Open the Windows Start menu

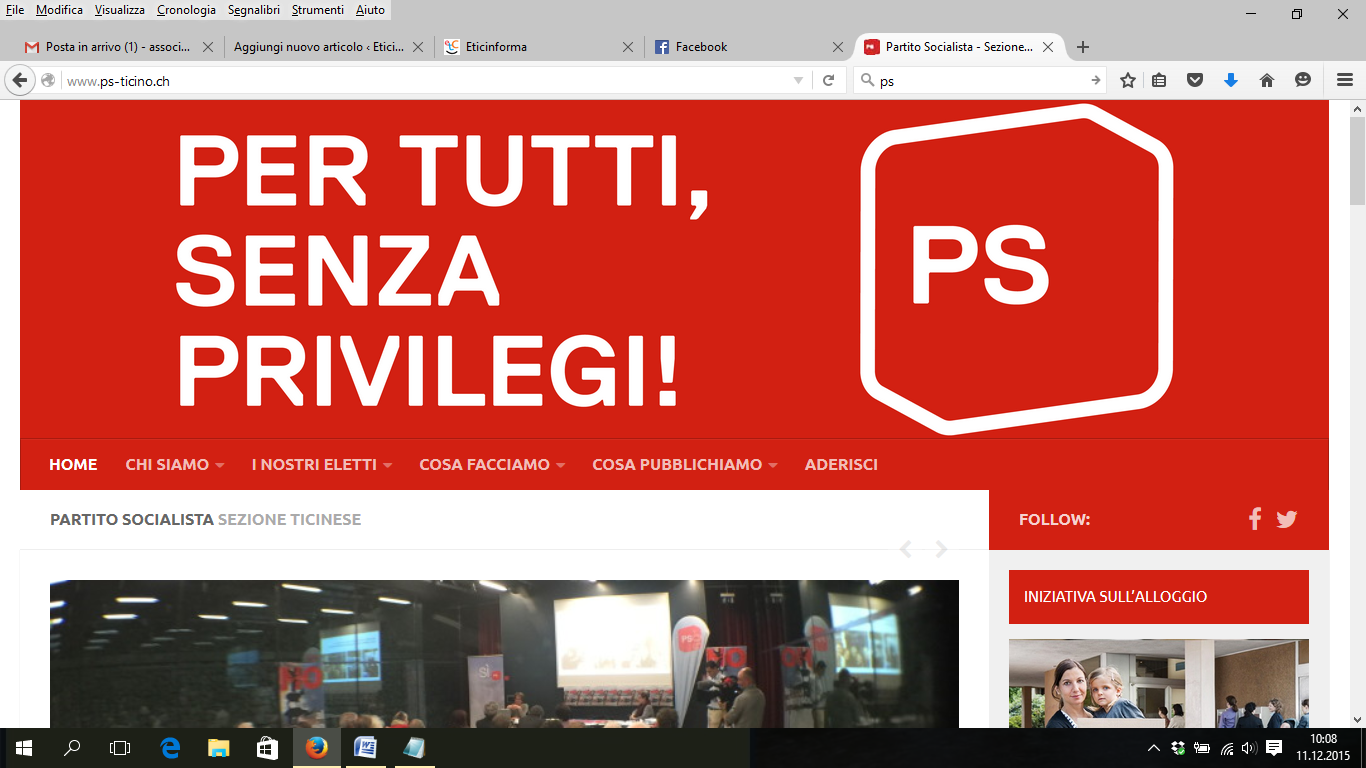[x=23, y=747]
